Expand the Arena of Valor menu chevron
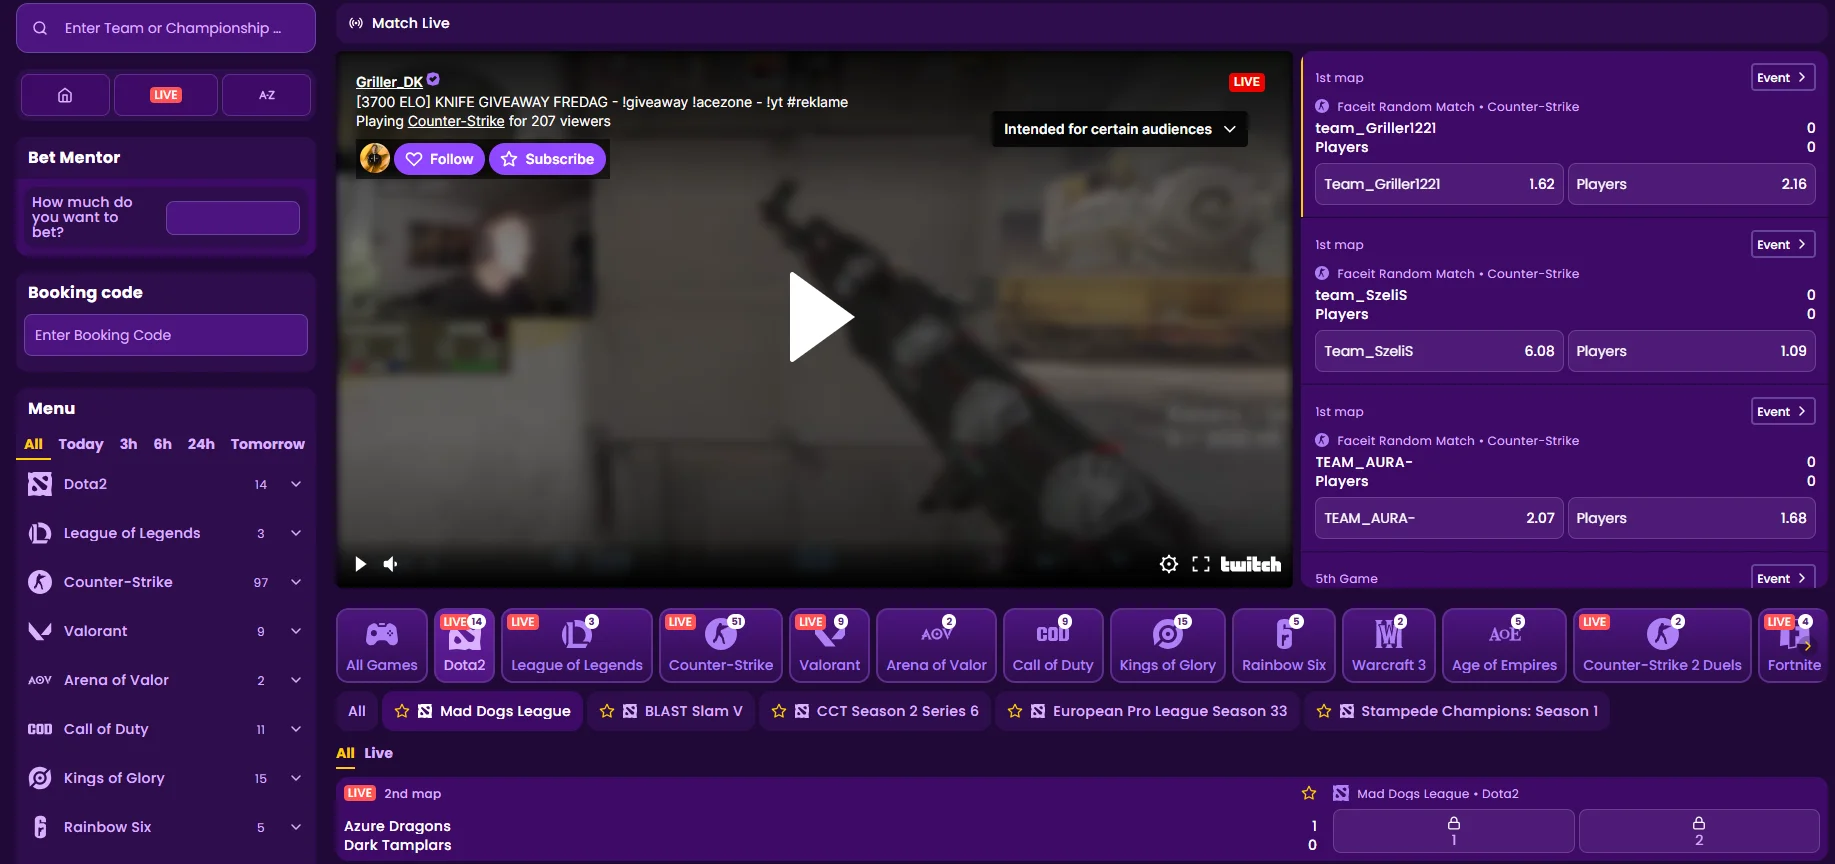Screen dimensions: 1835x864 pos(296,680)
